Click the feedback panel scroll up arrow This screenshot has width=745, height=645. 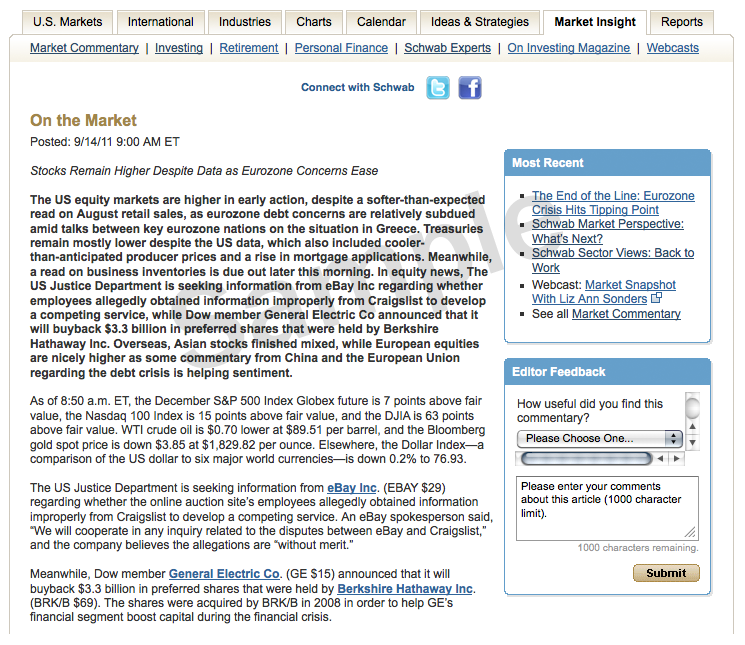pos(693,427)
